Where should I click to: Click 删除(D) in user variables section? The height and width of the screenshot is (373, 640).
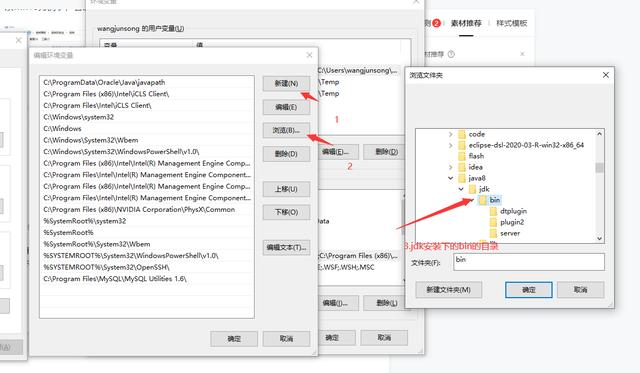[384, 152]
